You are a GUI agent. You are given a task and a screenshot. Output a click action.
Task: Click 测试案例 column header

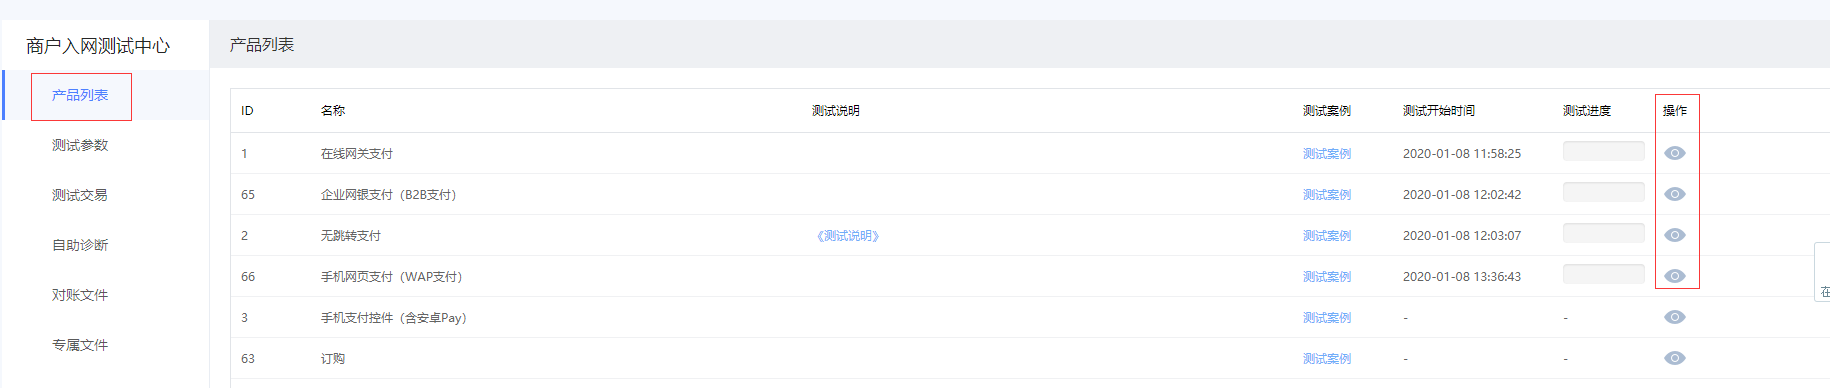tap(1326, 111)
